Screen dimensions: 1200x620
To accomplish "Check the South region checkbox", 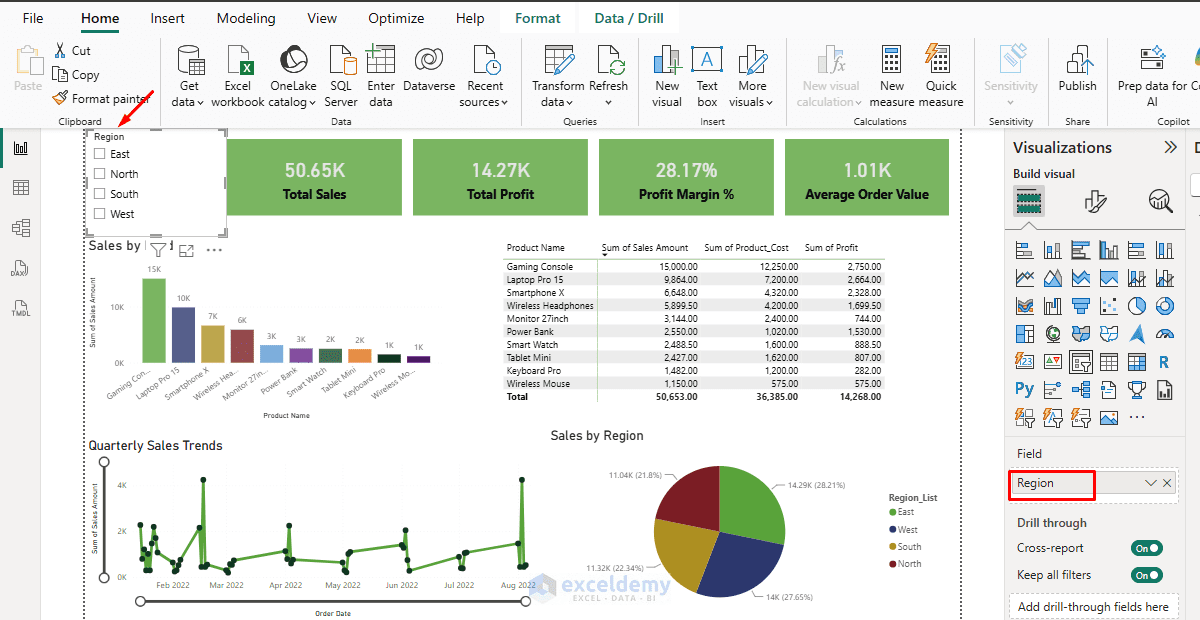I will click(99, 194).
